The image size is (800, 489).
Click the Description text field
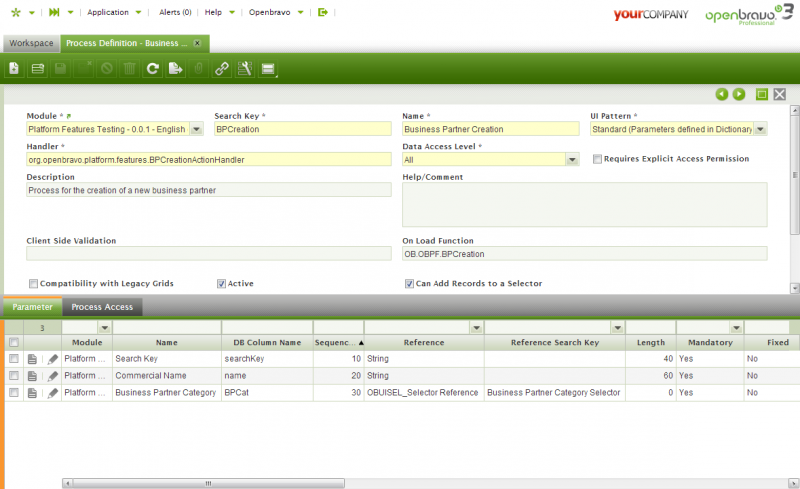(208, 190)
